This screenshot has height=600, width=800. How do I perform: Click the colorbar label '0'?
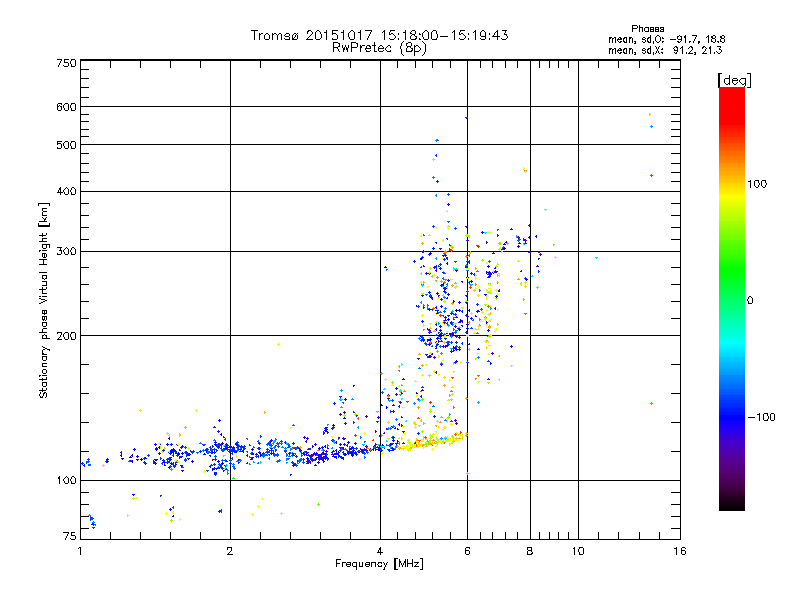(x=750, y=300)
